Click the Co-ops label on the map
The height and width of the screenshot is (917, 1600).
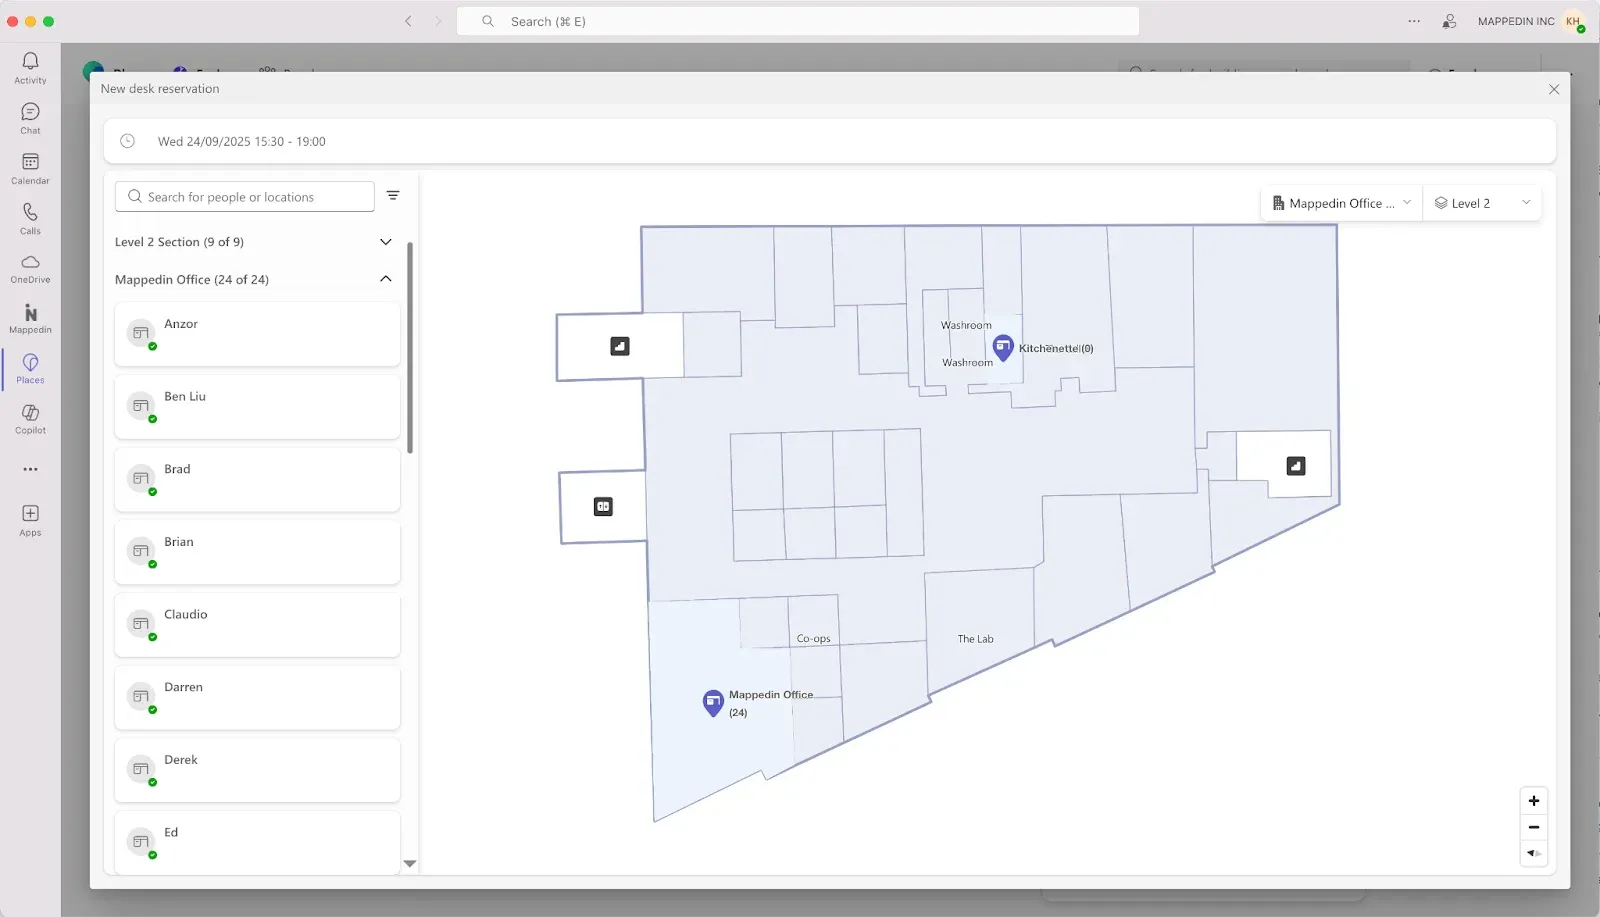(x=813, y=639)
